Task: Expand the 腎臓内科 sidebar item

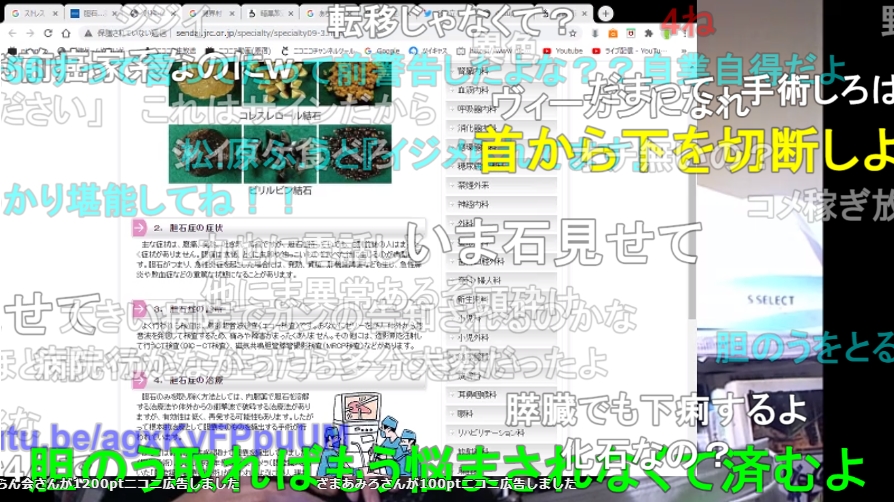Action: click(501, 71)
